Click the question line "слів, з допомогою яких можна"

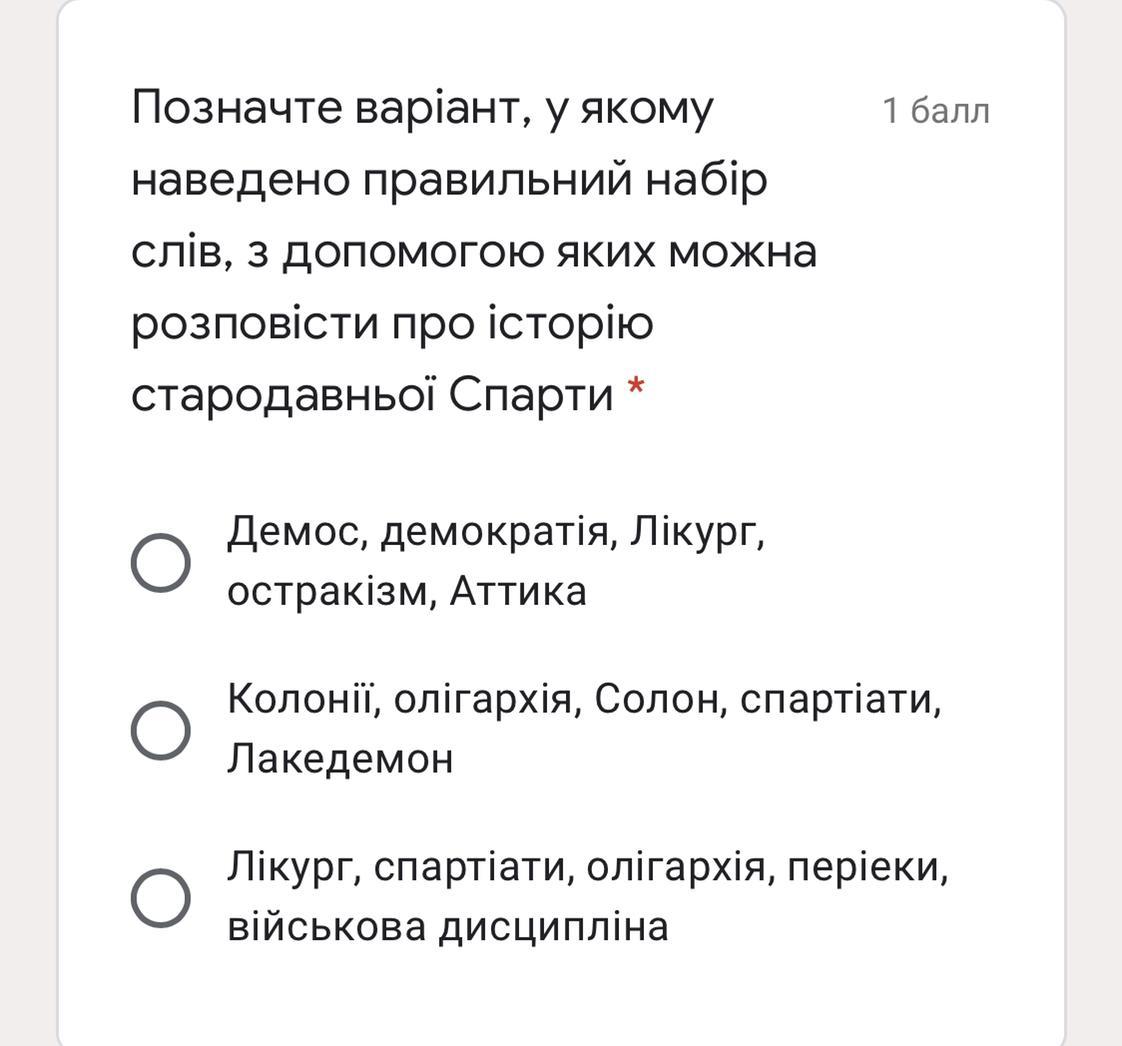[474, 251]
